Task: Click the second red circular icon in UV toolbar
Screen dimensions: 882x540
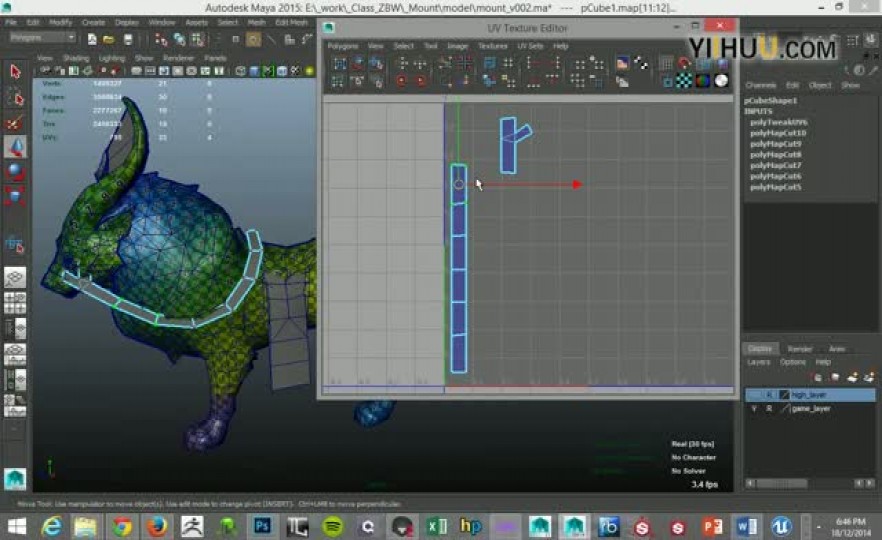Action: pyautogui.click(x=420, y=81)
